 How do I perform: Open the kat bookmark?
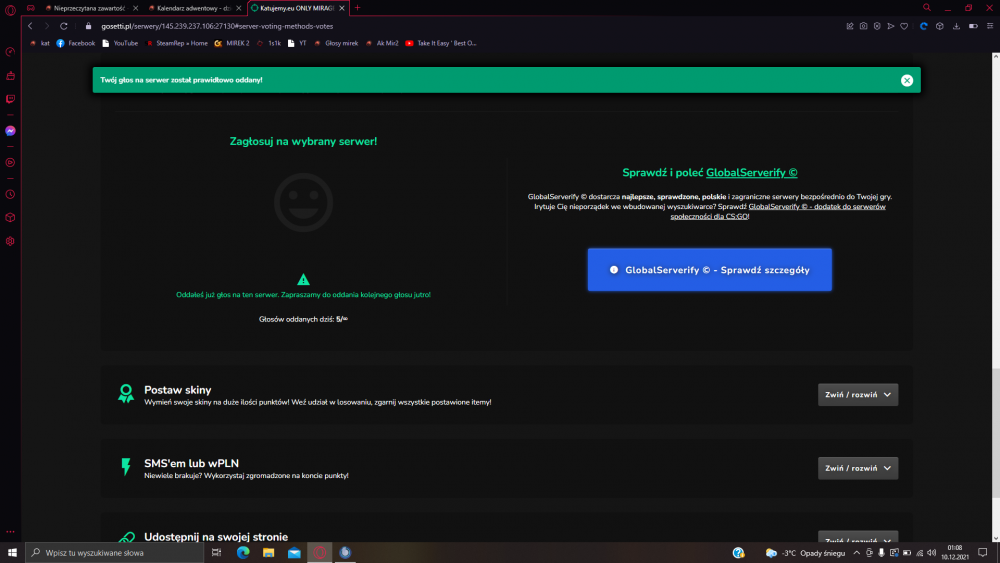[40, 43]
